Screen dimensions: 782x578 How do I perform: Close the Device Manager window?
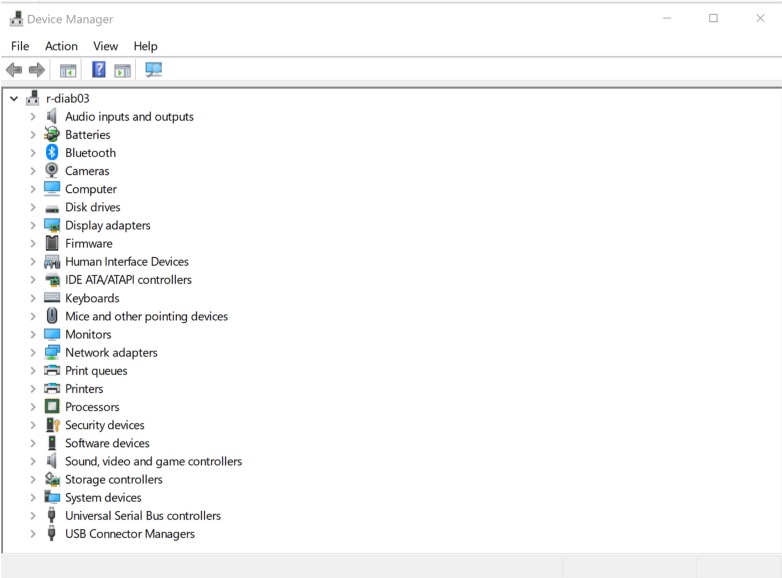tap(760, 18)
